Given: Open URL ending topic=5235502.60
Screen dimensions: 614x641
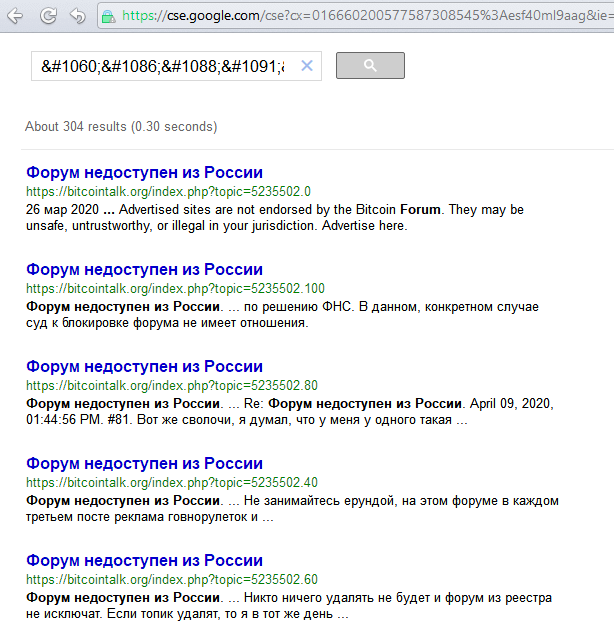Looking at the screenshot, I should 172,579.
